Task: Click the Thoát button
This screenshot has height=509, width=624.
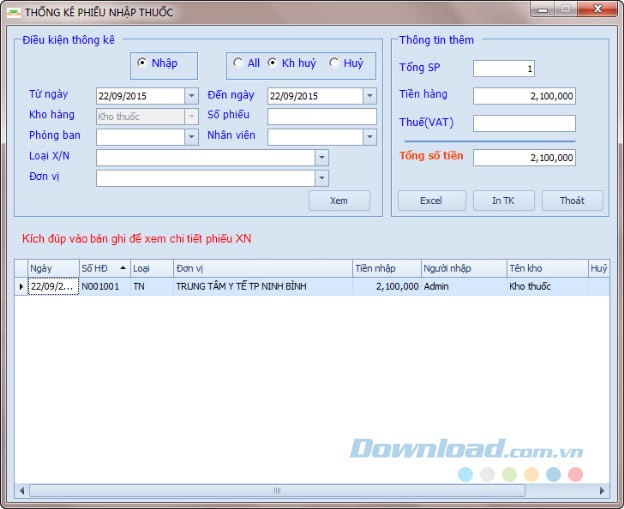Action: 572,201
